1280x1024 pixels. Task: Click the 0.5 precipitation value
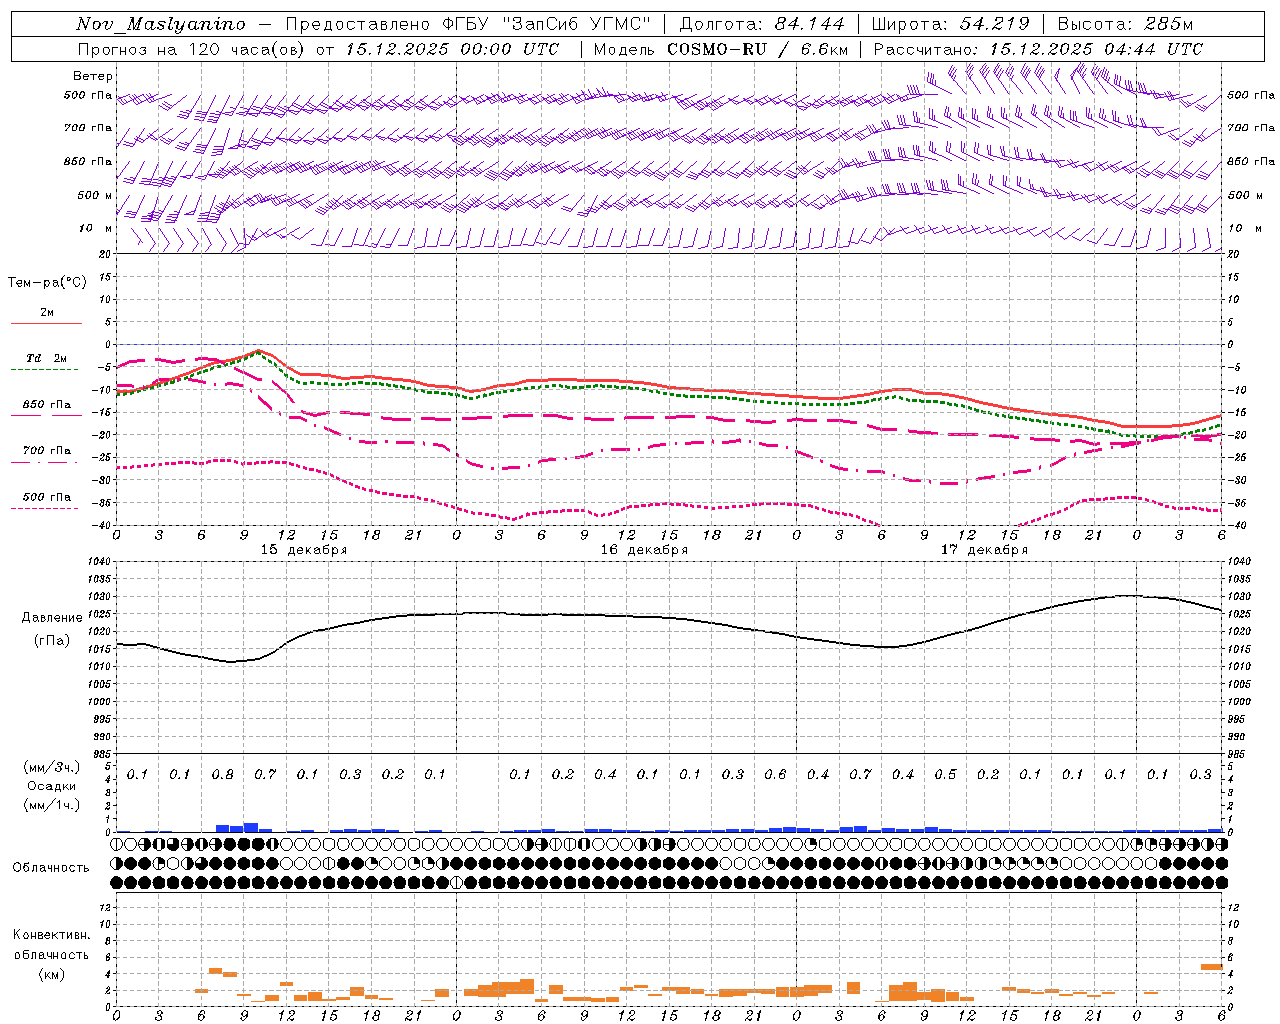click(x=945, y=774)
